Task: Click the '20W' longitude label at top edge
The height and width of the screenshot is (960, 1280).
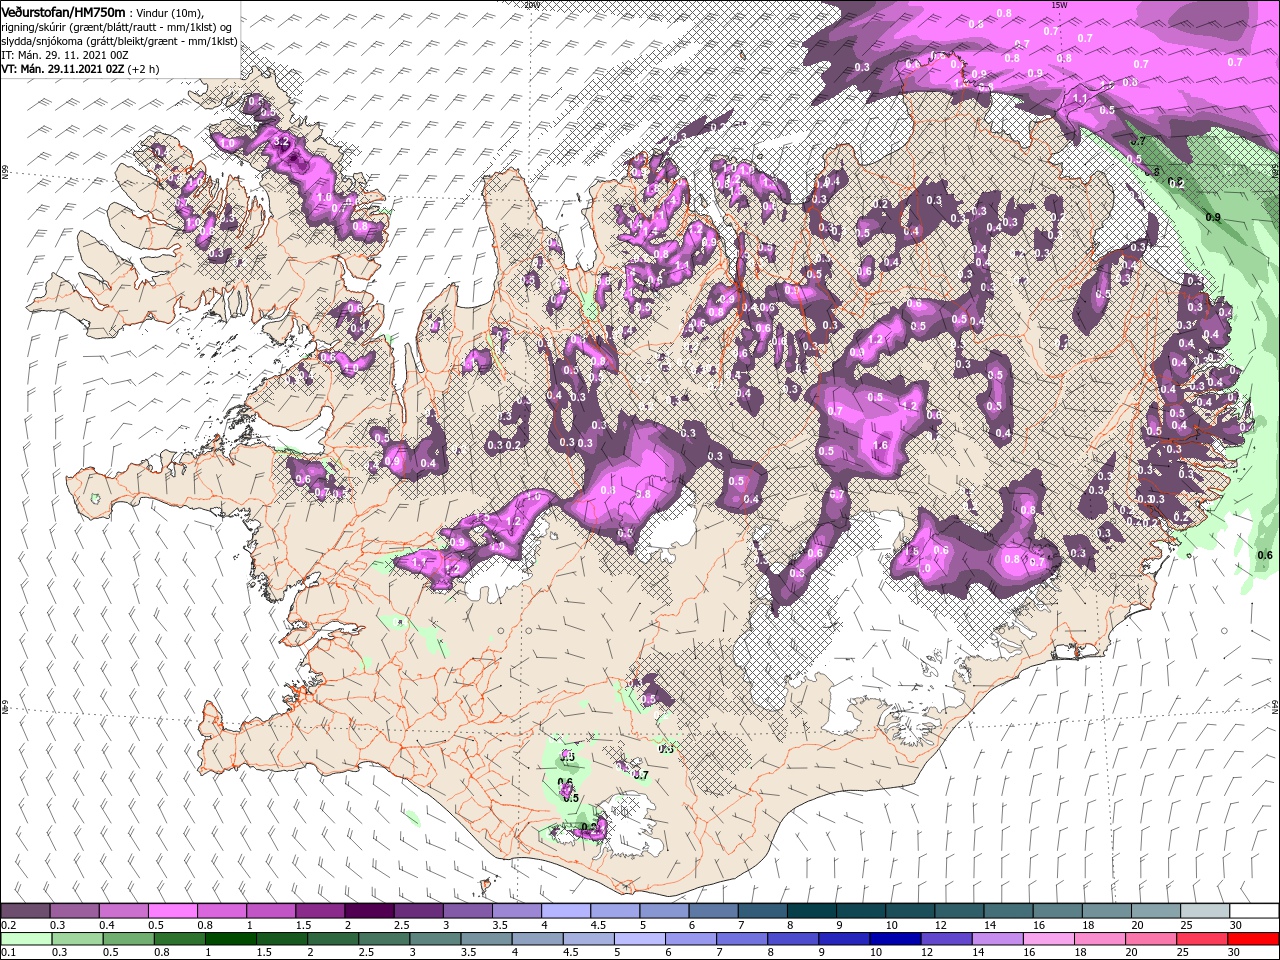Action: 531,4
